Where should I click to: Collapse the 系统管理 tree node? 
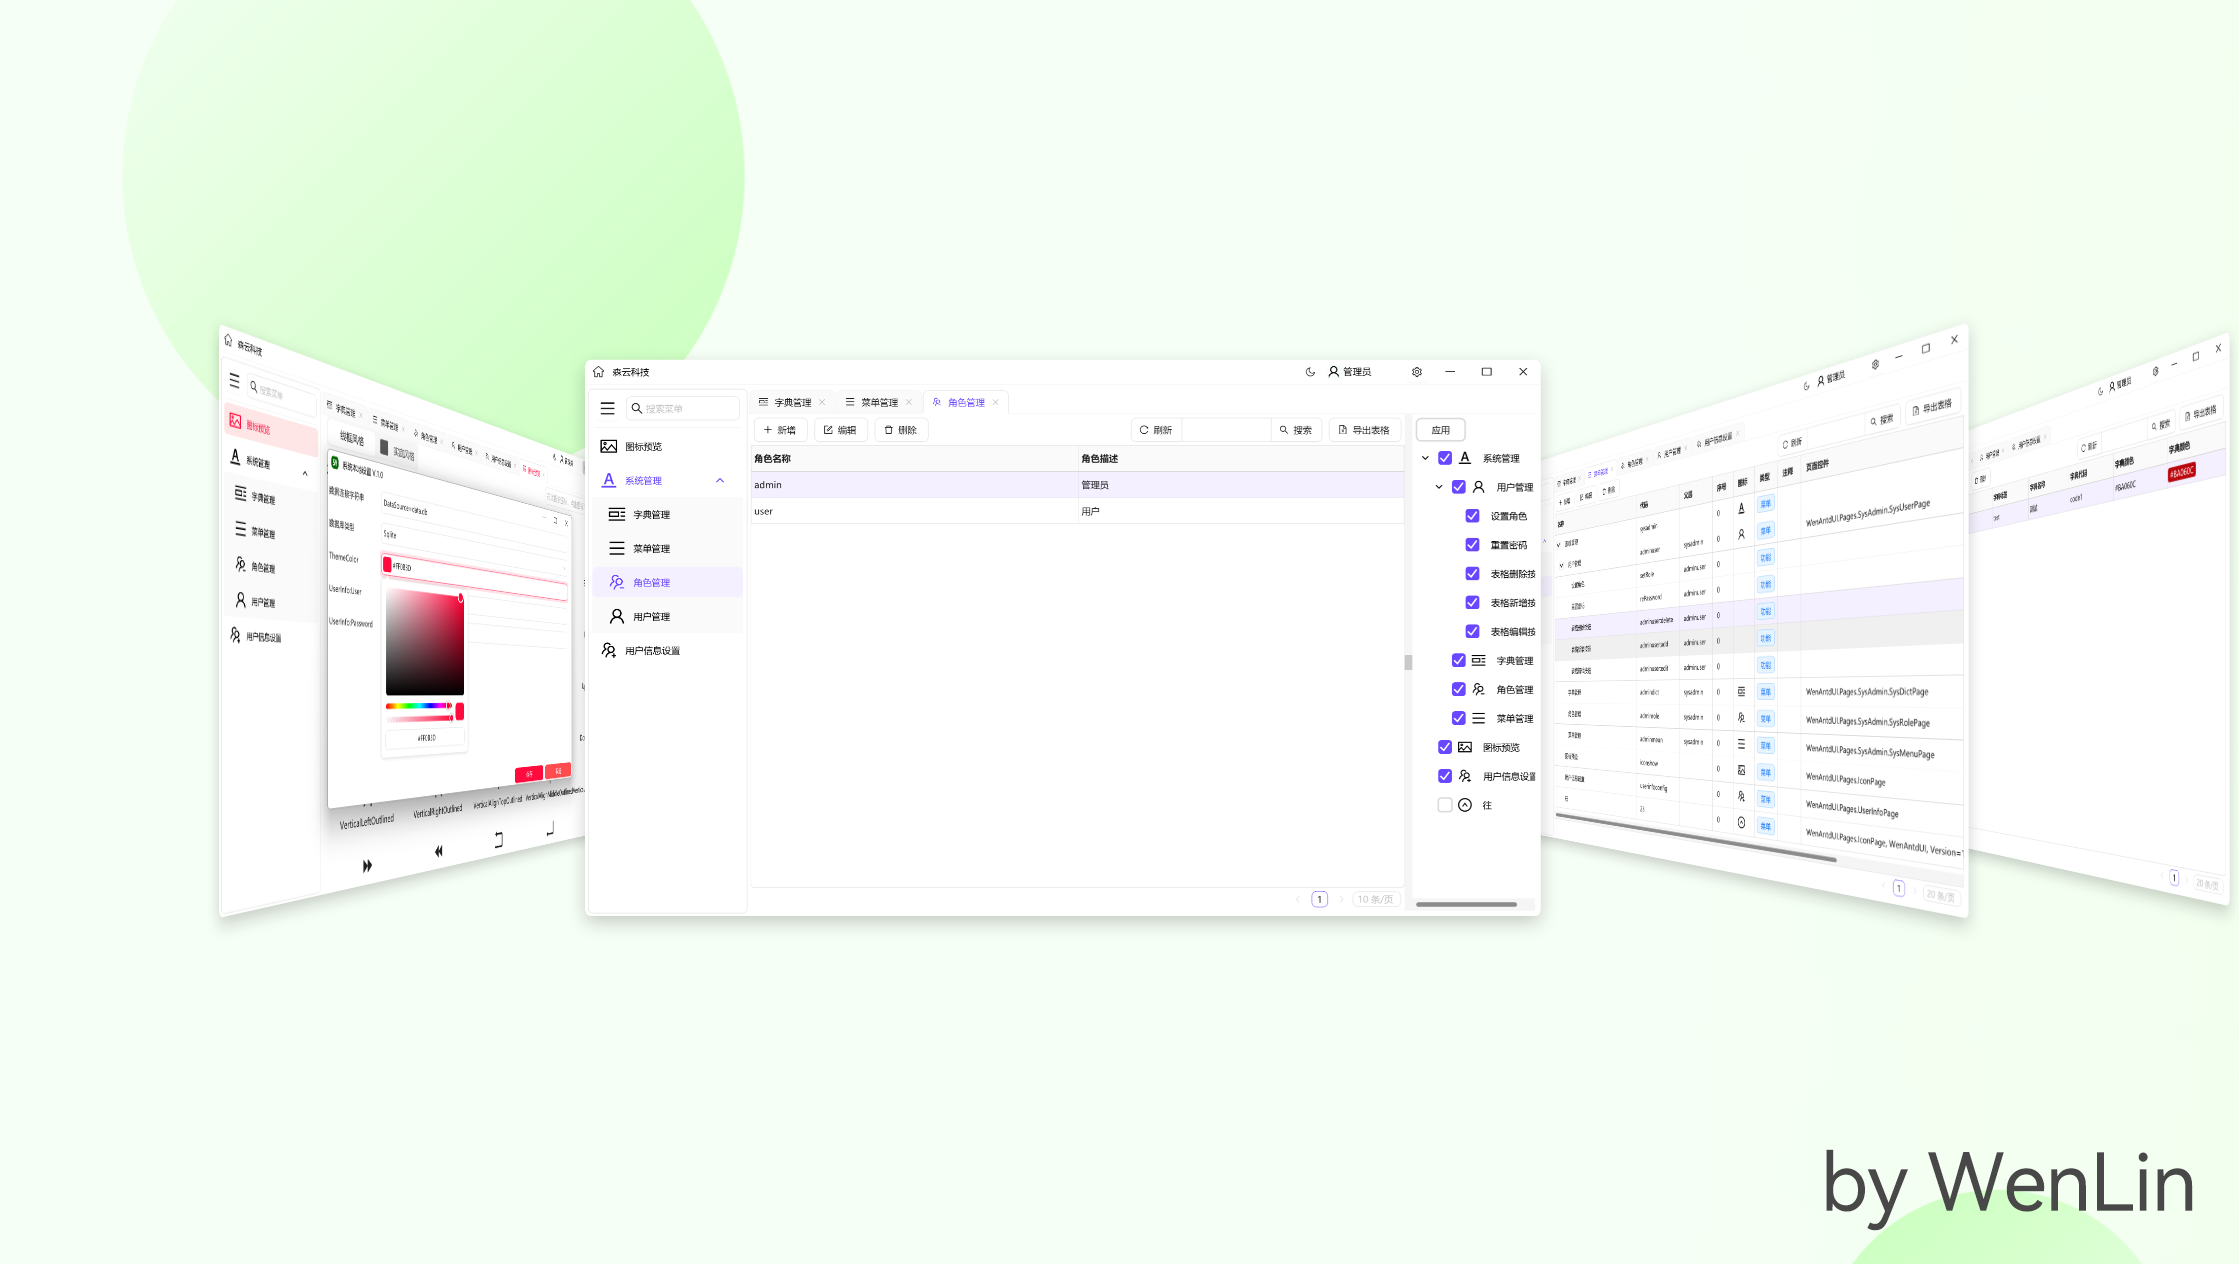click(x=1427, y=457)
